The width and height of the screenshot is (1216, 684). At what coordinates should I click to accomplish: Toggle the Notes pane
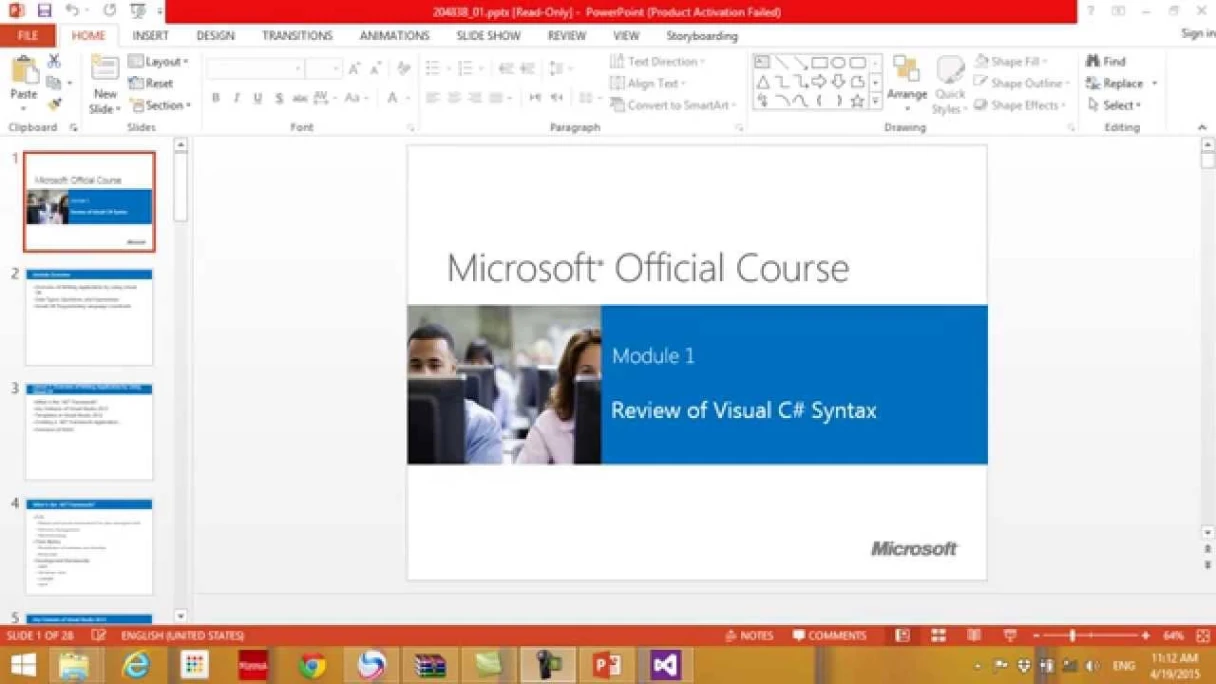click(749, 636)
